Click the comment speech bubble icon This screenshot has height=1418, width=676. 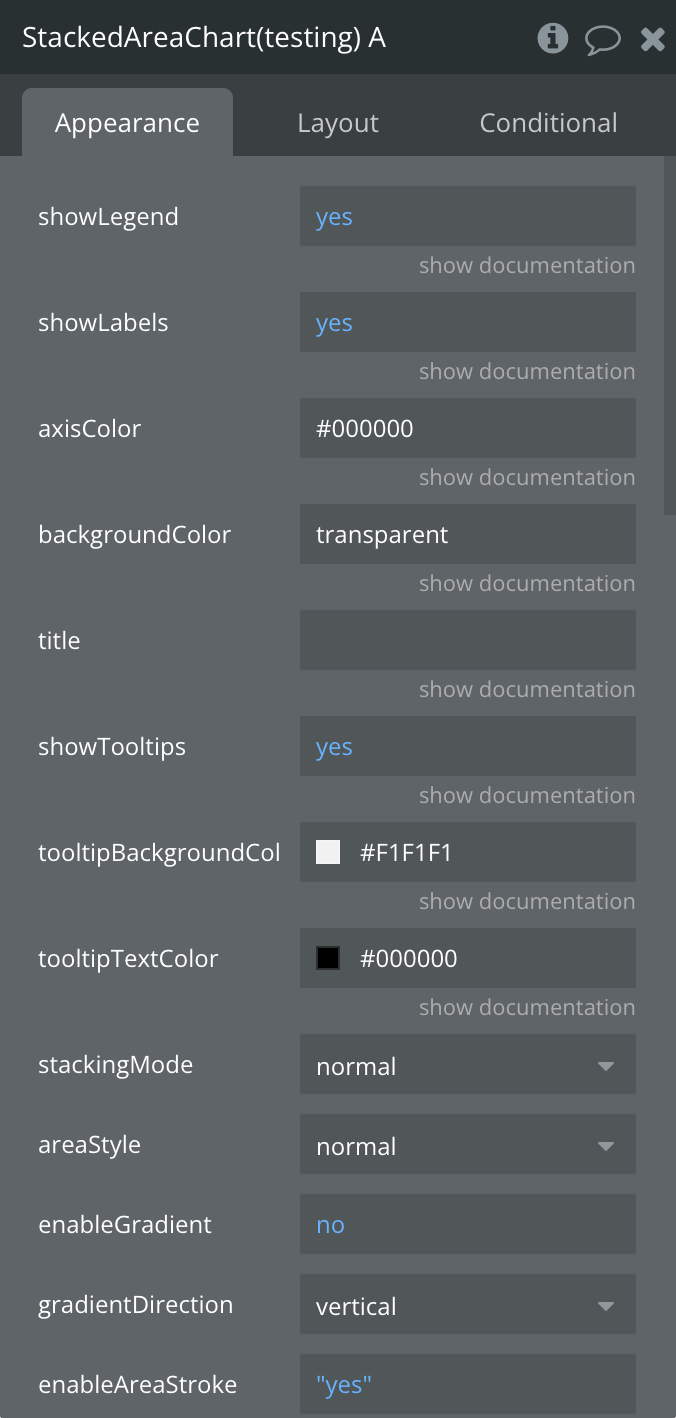coord(602,40)
